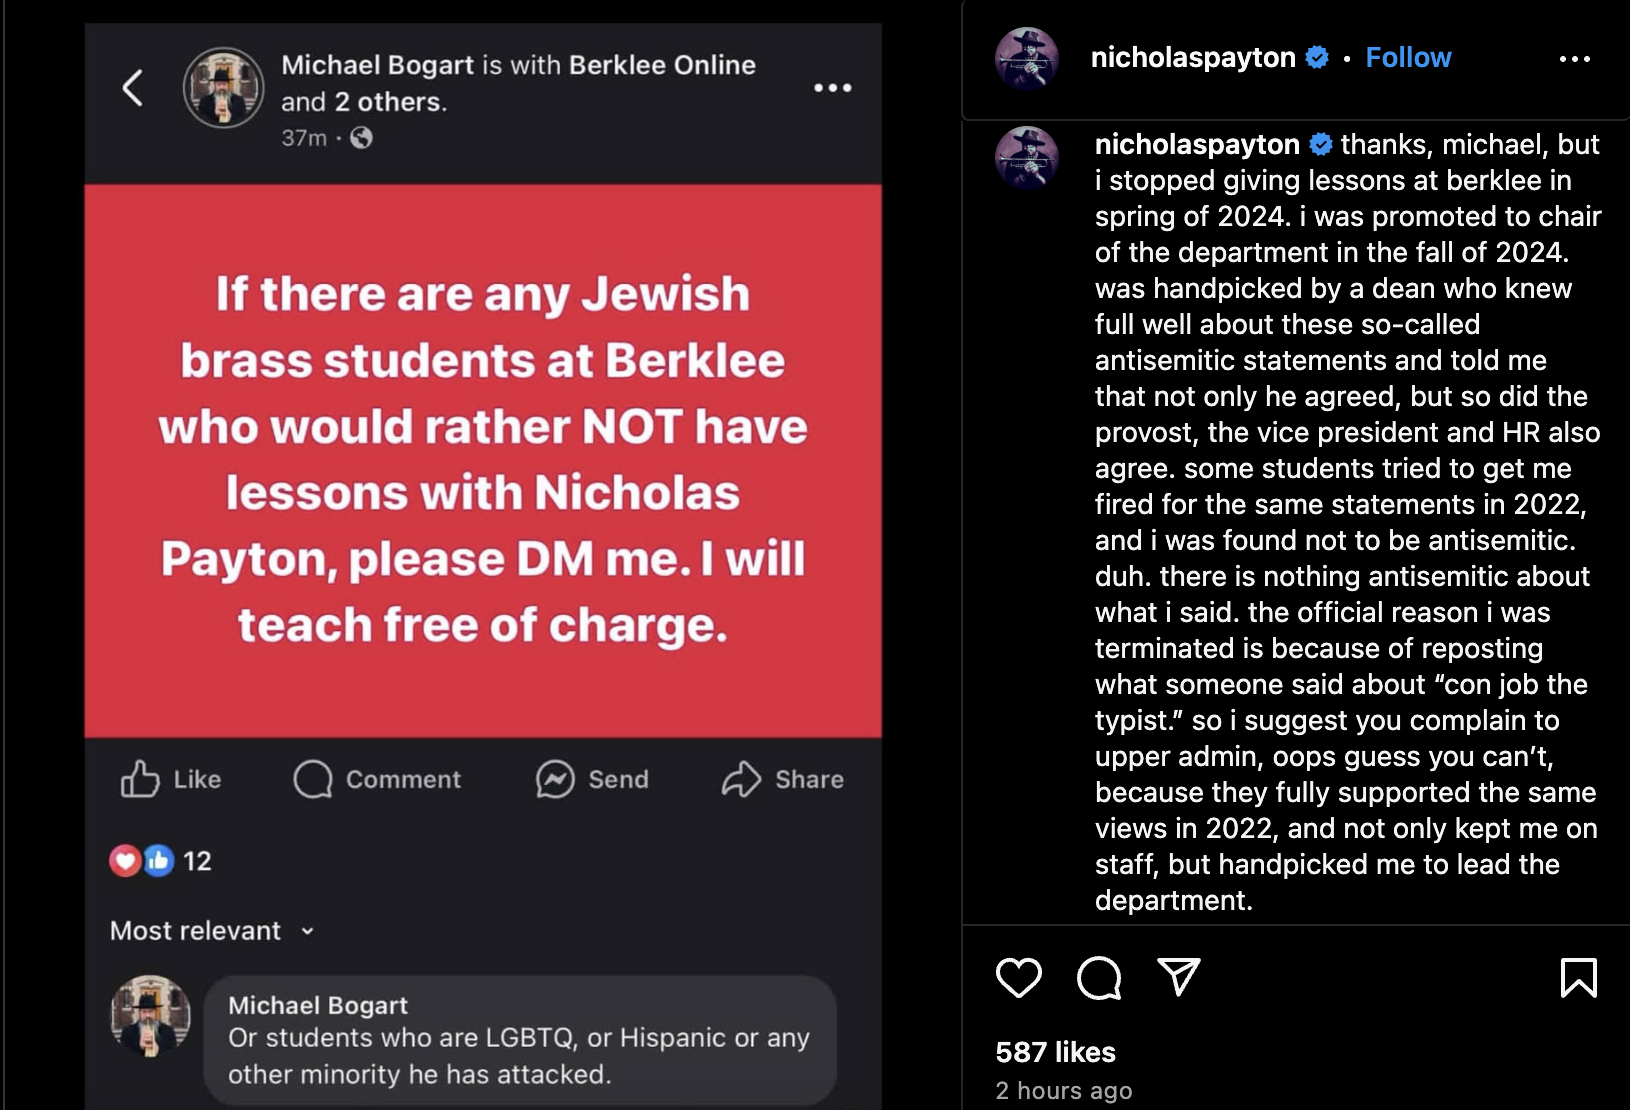The height and width of the screenshot is (1110, 1630).
Task: Like the post with the heart icon
Action: click(1018, 977)
